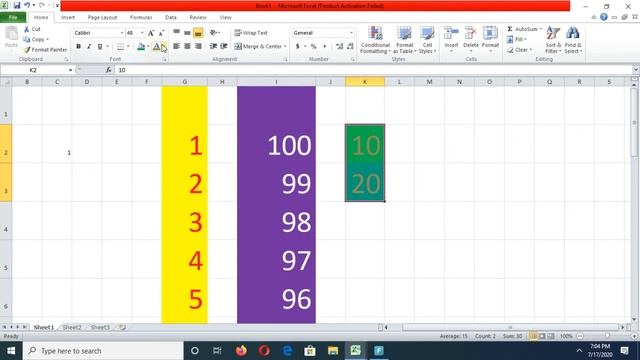Toggle Top Align for cells
This screenshot has width=640, height=360.
coord(176,32)
